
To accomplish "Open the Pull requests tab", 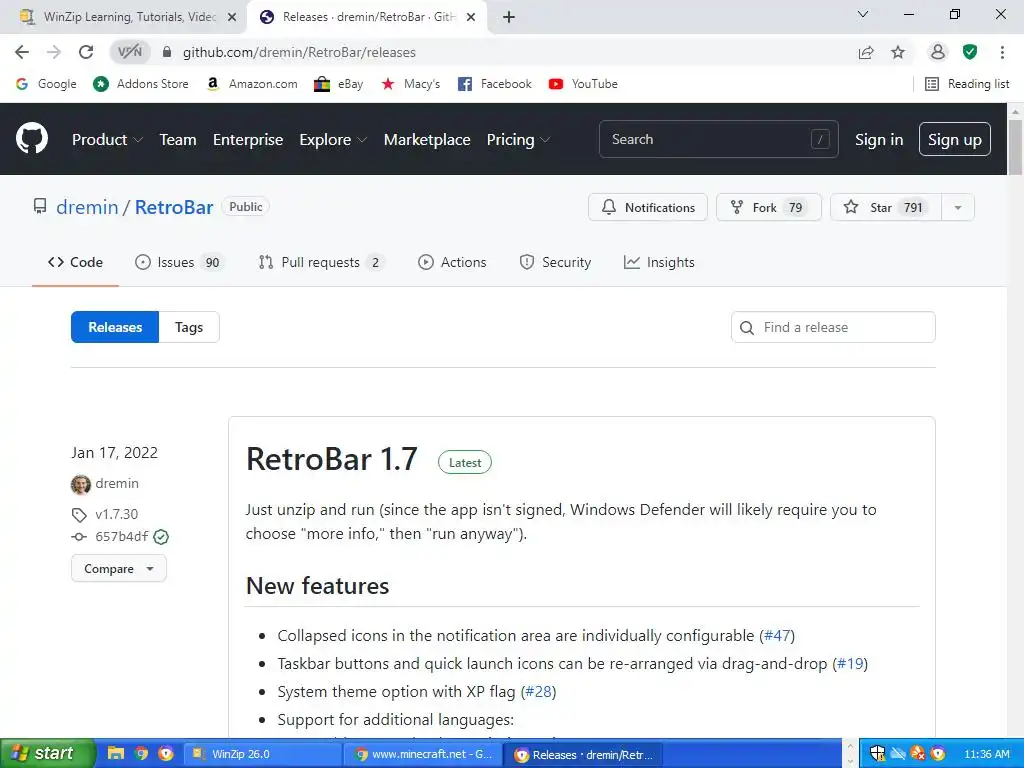I will 321,262.
